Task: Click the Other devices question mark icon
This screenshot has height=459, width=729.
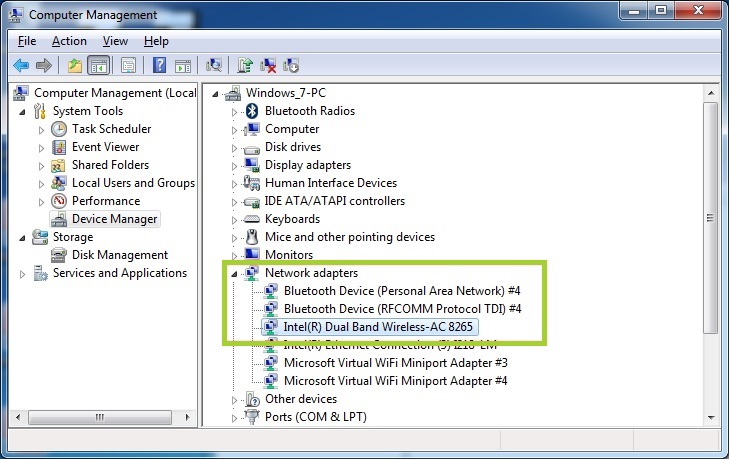Action: point(252,399)
